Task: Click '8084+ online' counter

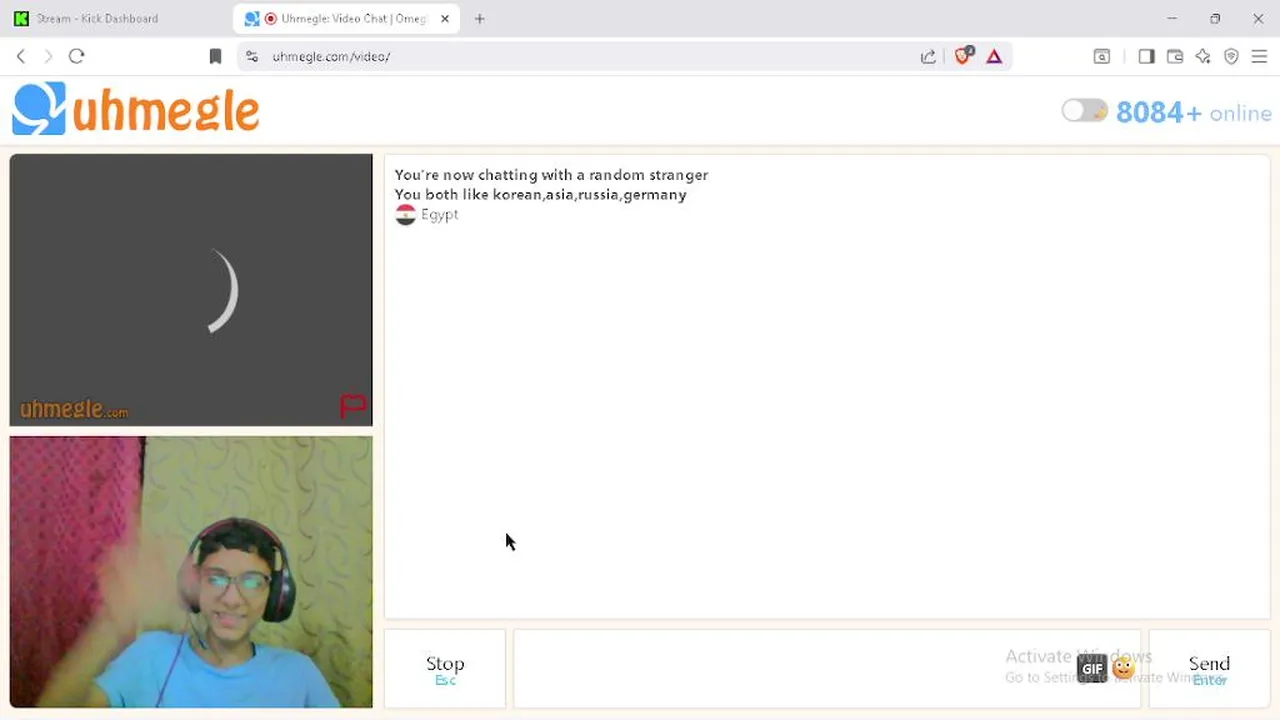Action: 1193,112
